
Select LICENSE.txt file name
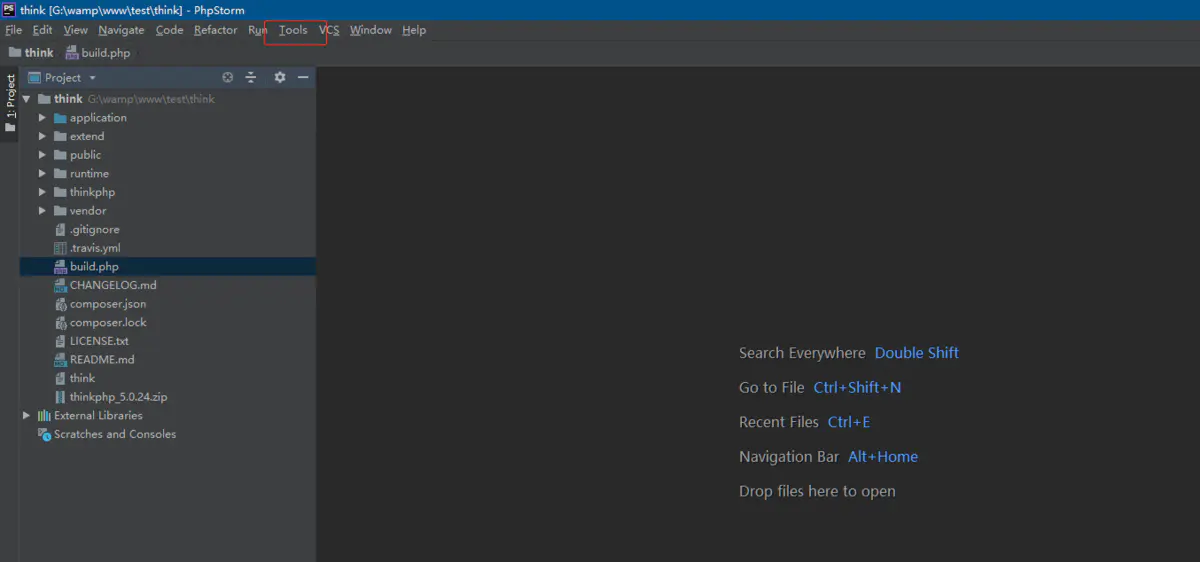(99, 341)
